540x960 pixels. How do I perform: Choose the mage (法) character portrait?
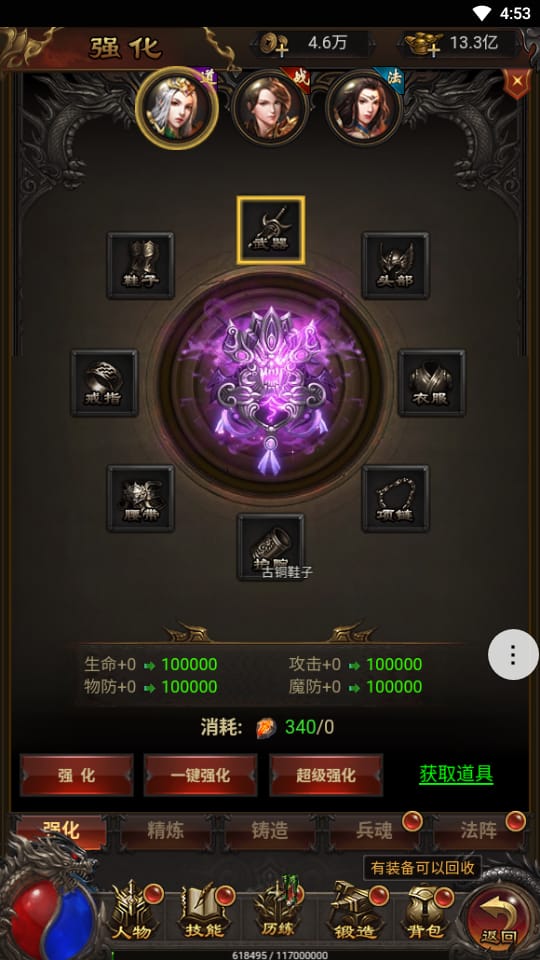pos(364,108)
